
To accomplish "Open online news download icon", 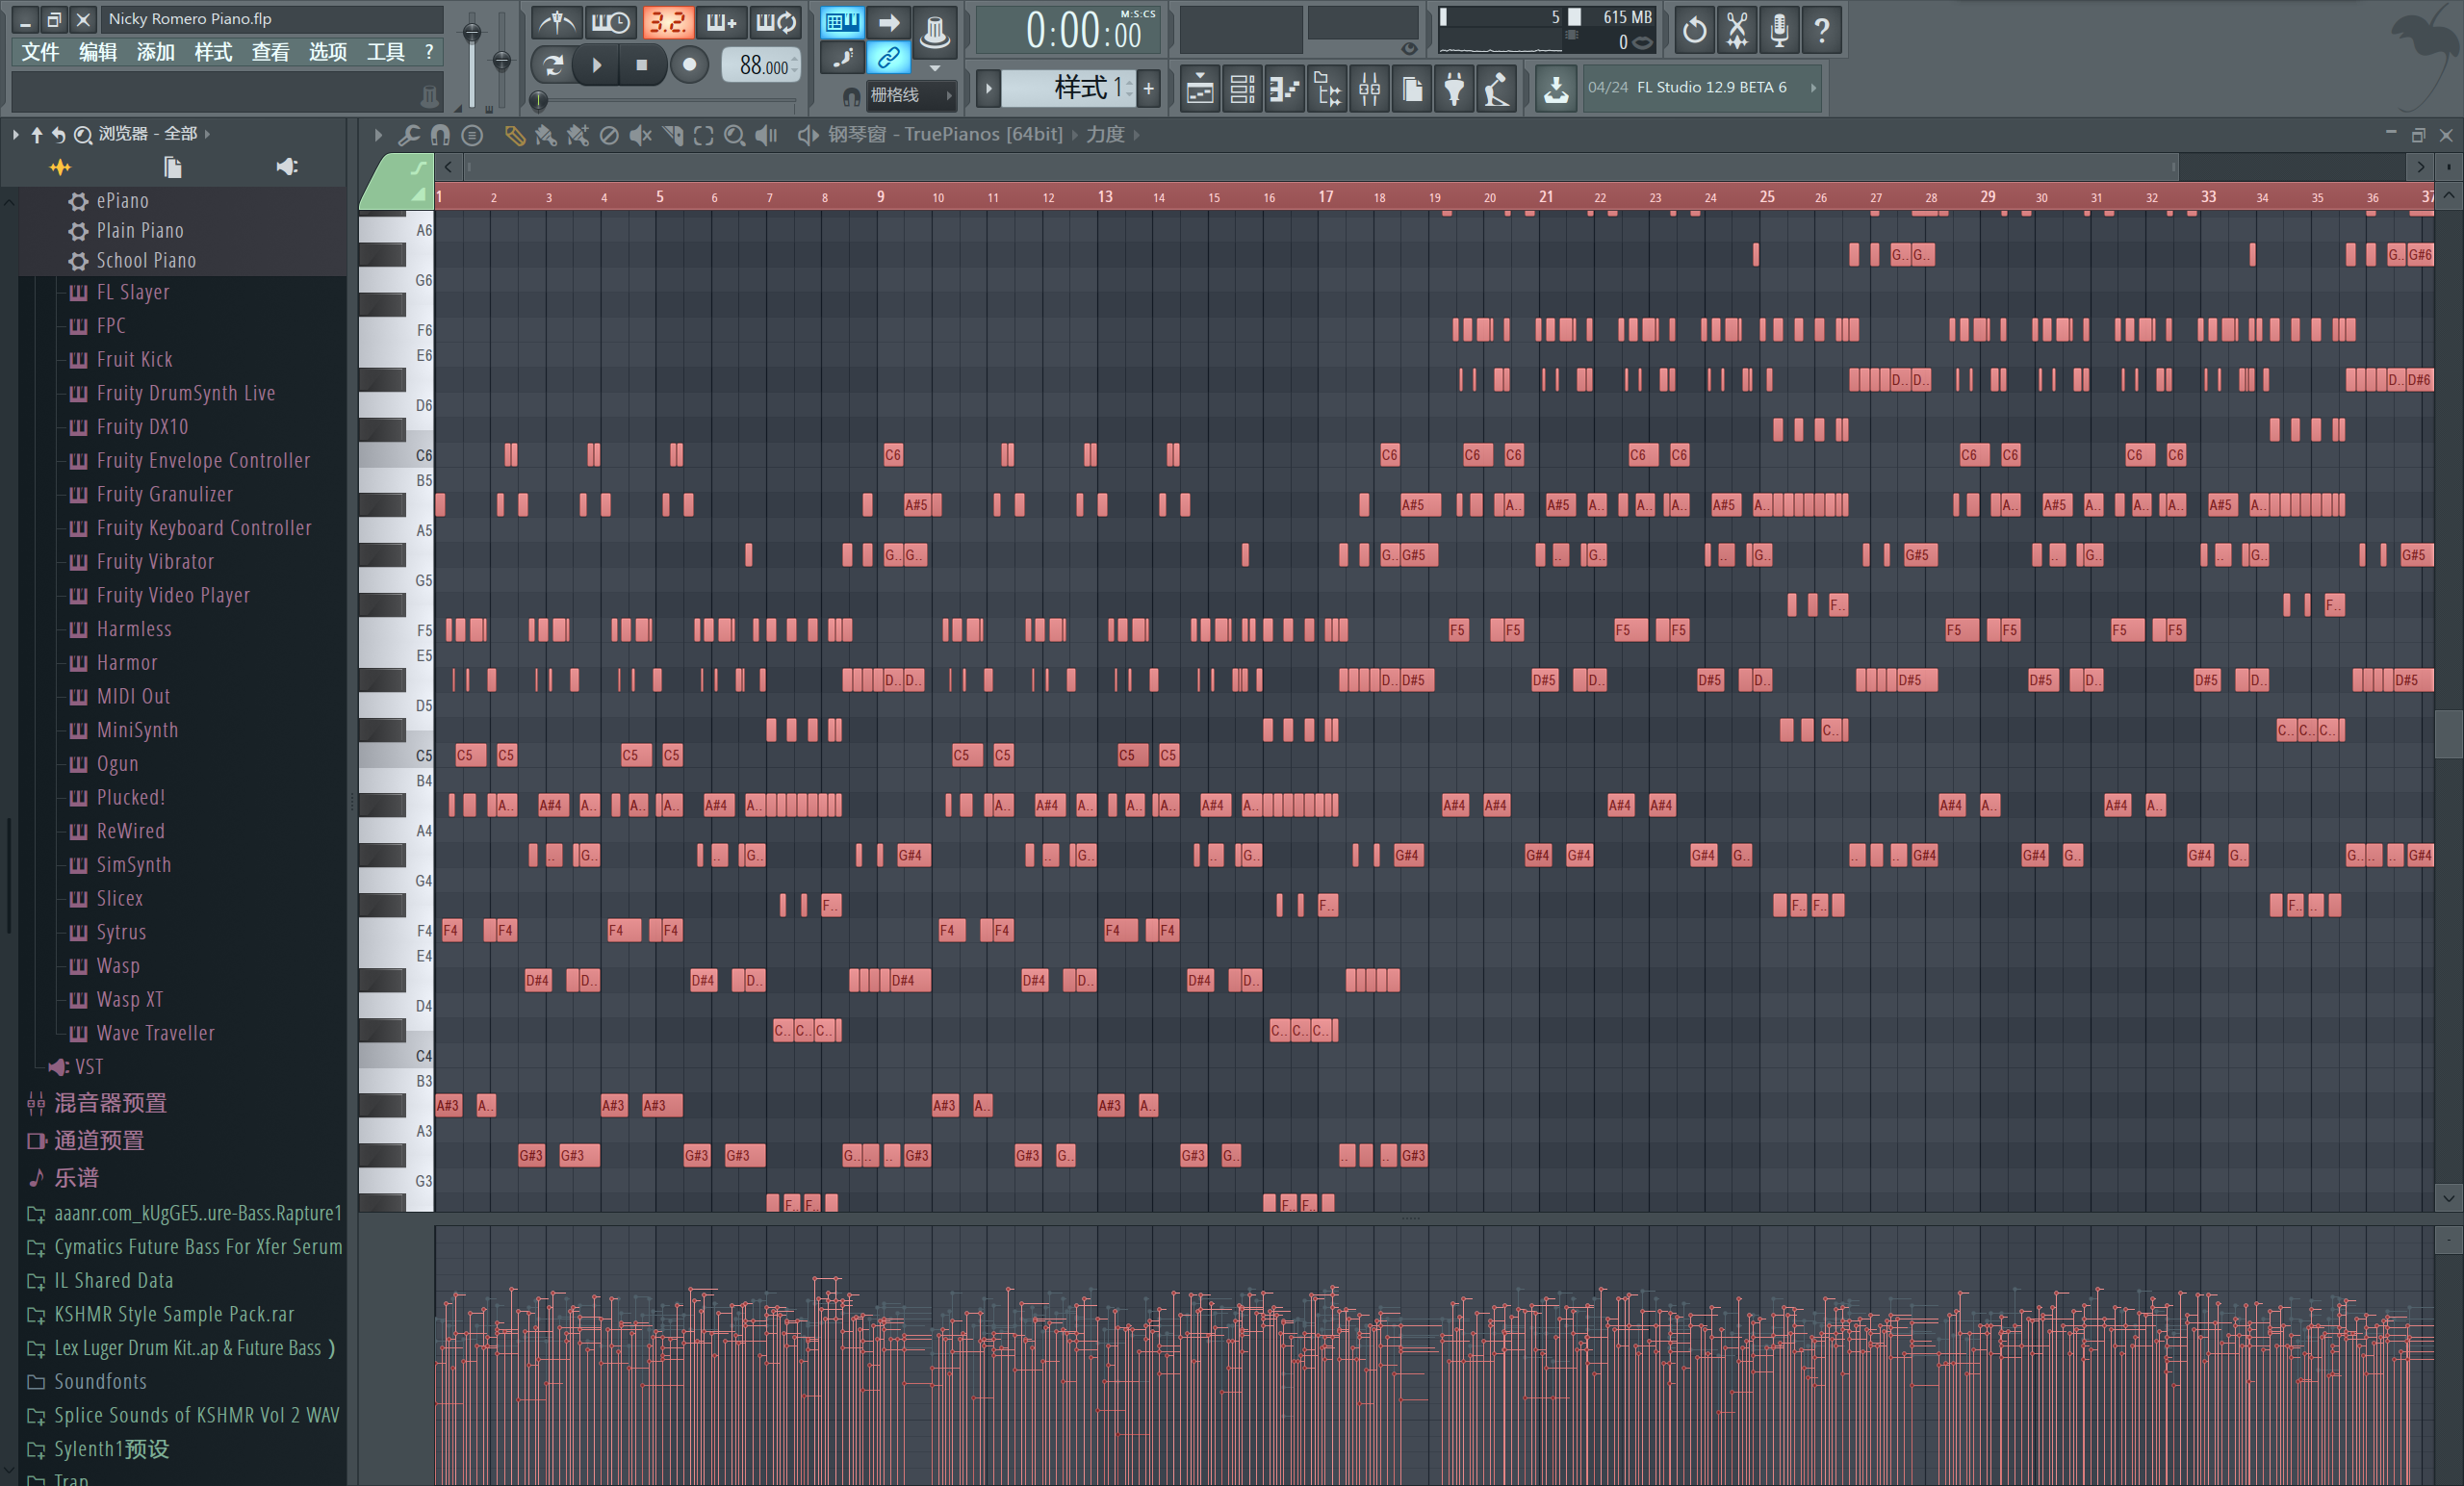I will pyautogui.click(x=1556, y=89).
